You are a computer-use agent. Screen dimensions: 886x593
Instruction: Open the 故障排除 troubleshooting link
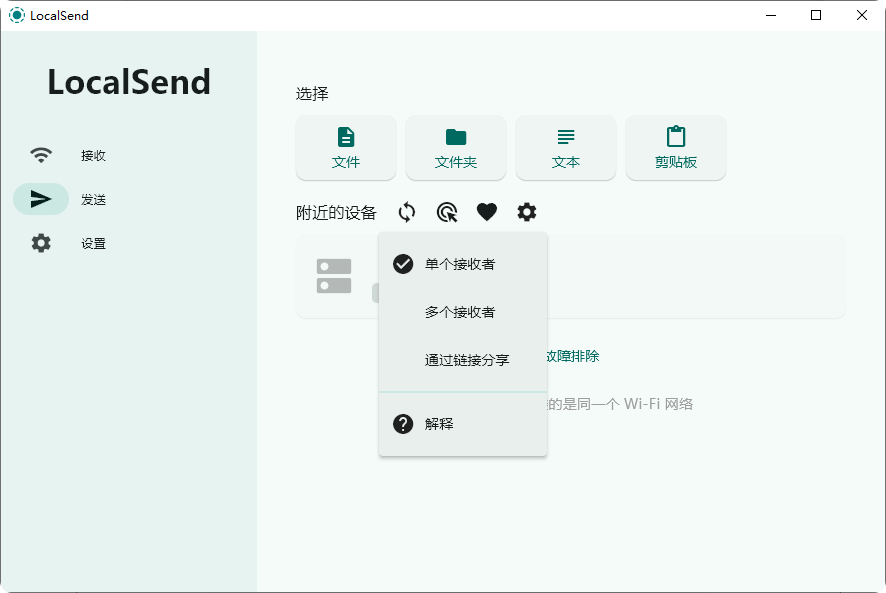tap(572, 356)
